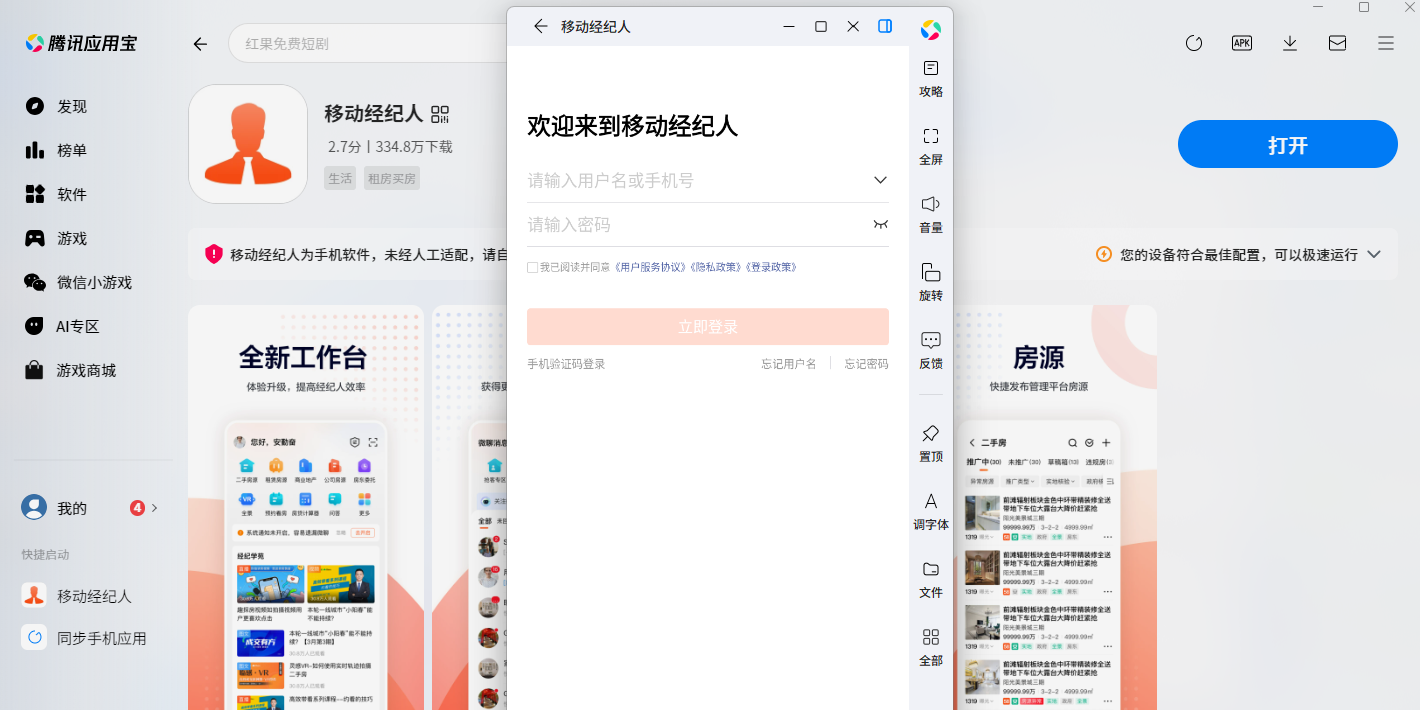This screenshot has width=1420, height=710.
Task: Click the 忘记密码 link
Action: coord(866,364)
